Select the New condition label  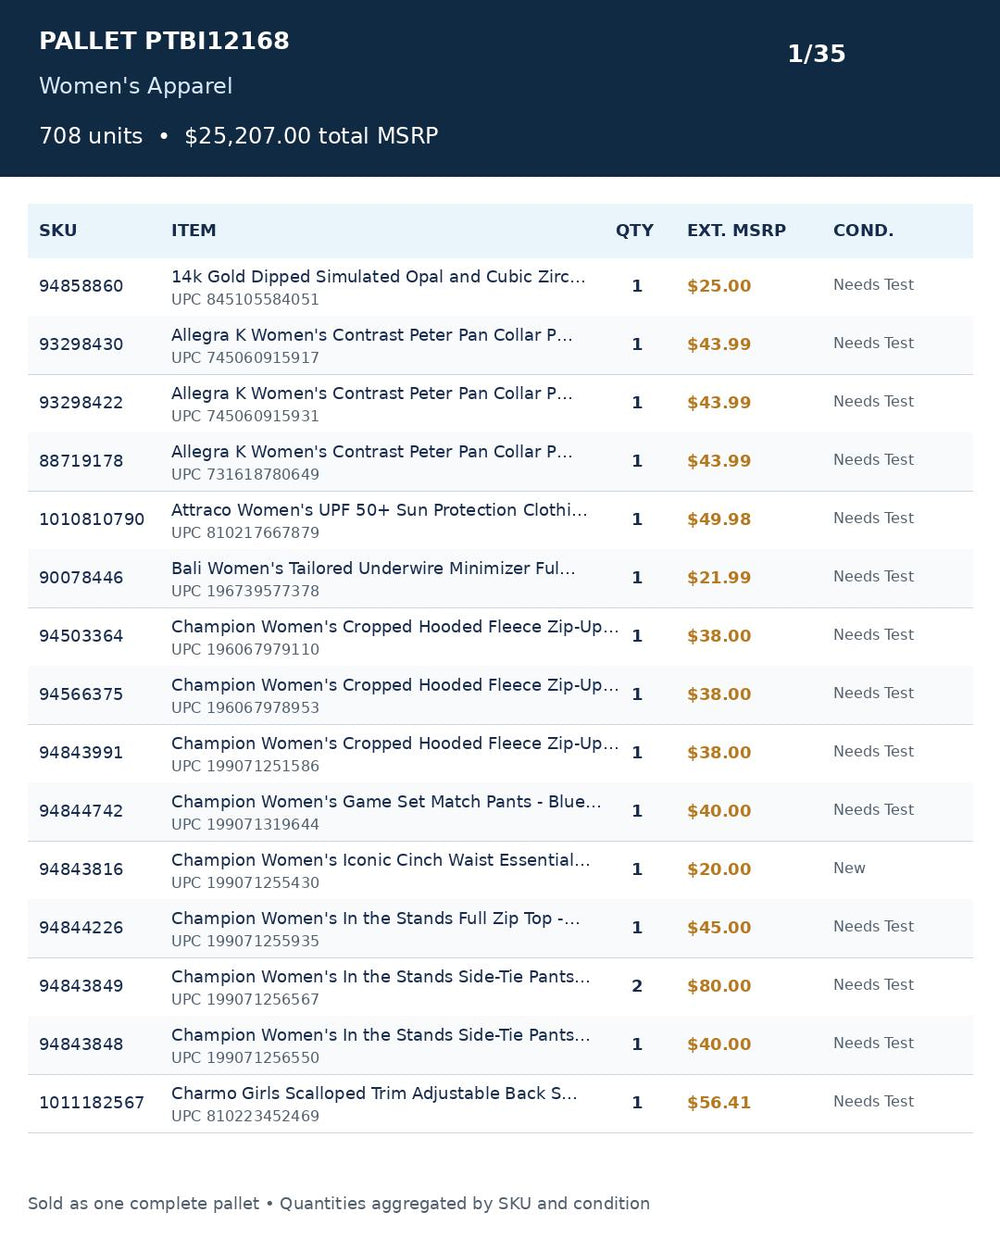click(849, 868)
